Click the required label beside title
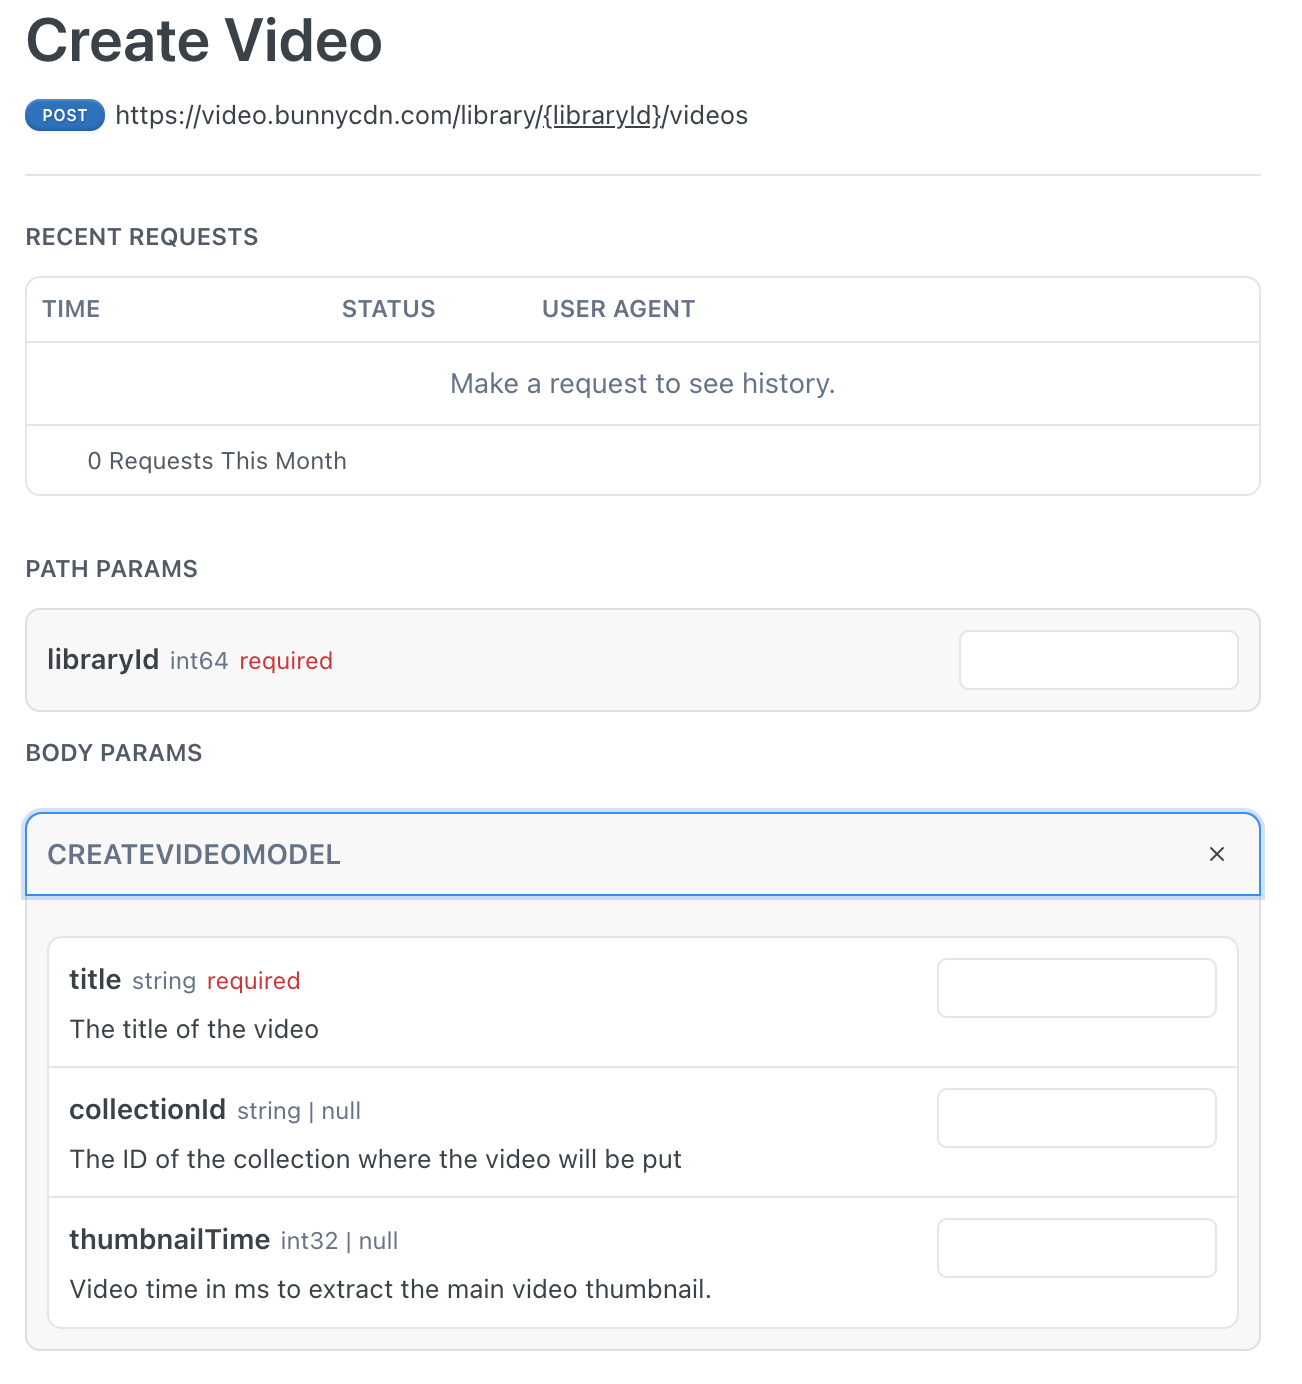The width and height of the screenshot is (1302, 1384). 253,981
